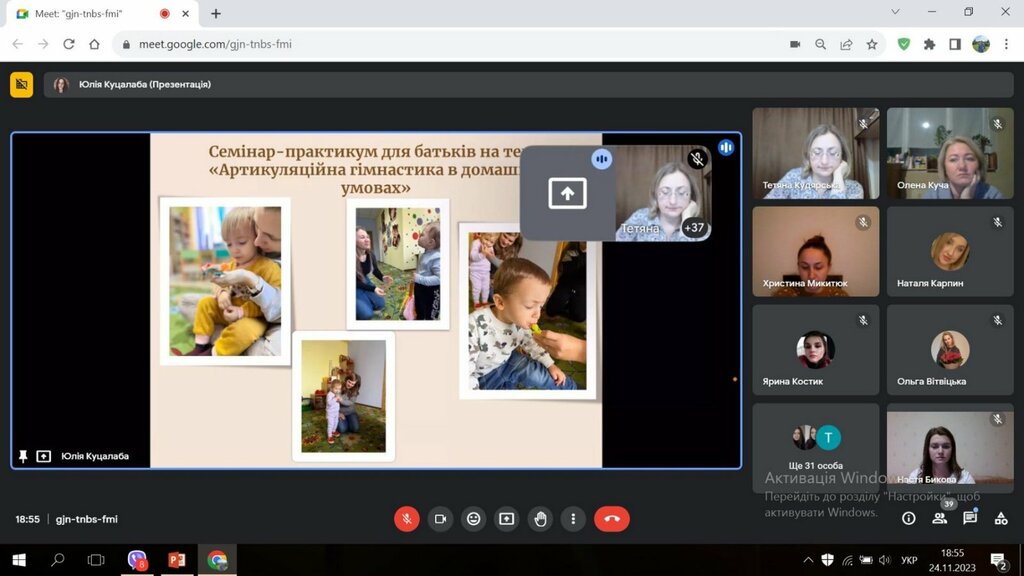Image resolution: width=1024 pixels, height=576 pixels.
Task: Toggle the camera on or off
Action: pyautogui.click(x=439, y=519)
